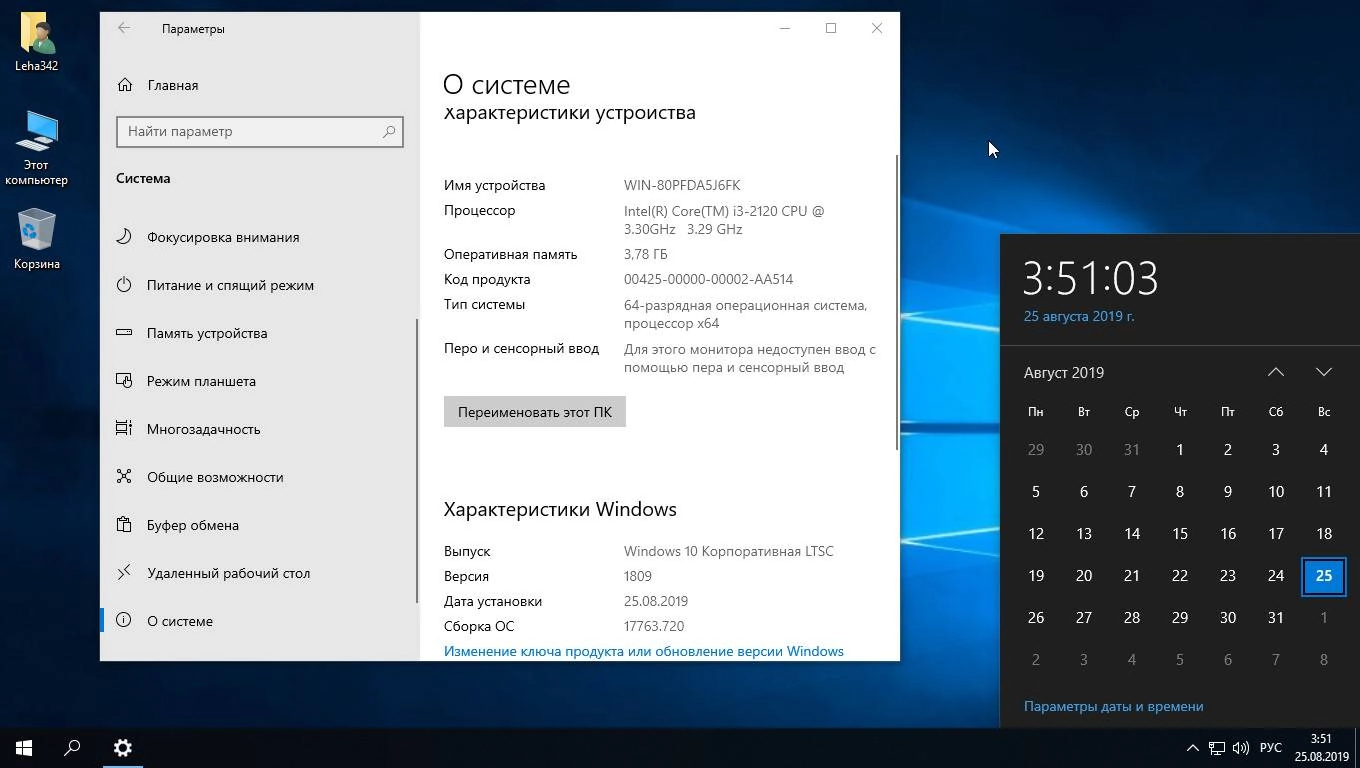
Task: Go to next month with down chevron
Action: [x=1324, y=372]
